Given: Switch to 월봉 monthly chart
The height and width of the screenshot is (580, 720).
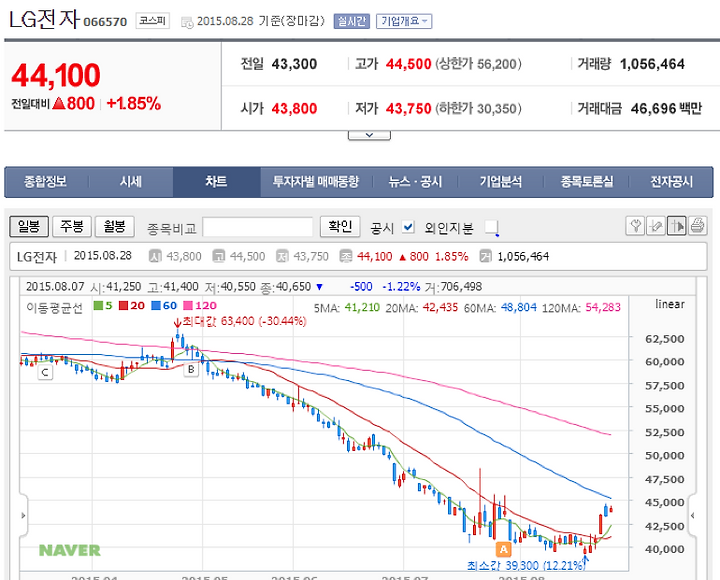Looking at the screenshot, I should click(114, 226).
